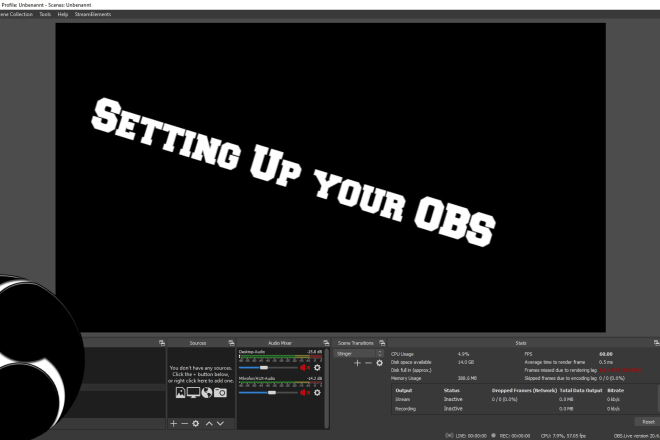Click the camera source icon in Sources
This screenshot has height=440, width=660.
pos(220,392)
